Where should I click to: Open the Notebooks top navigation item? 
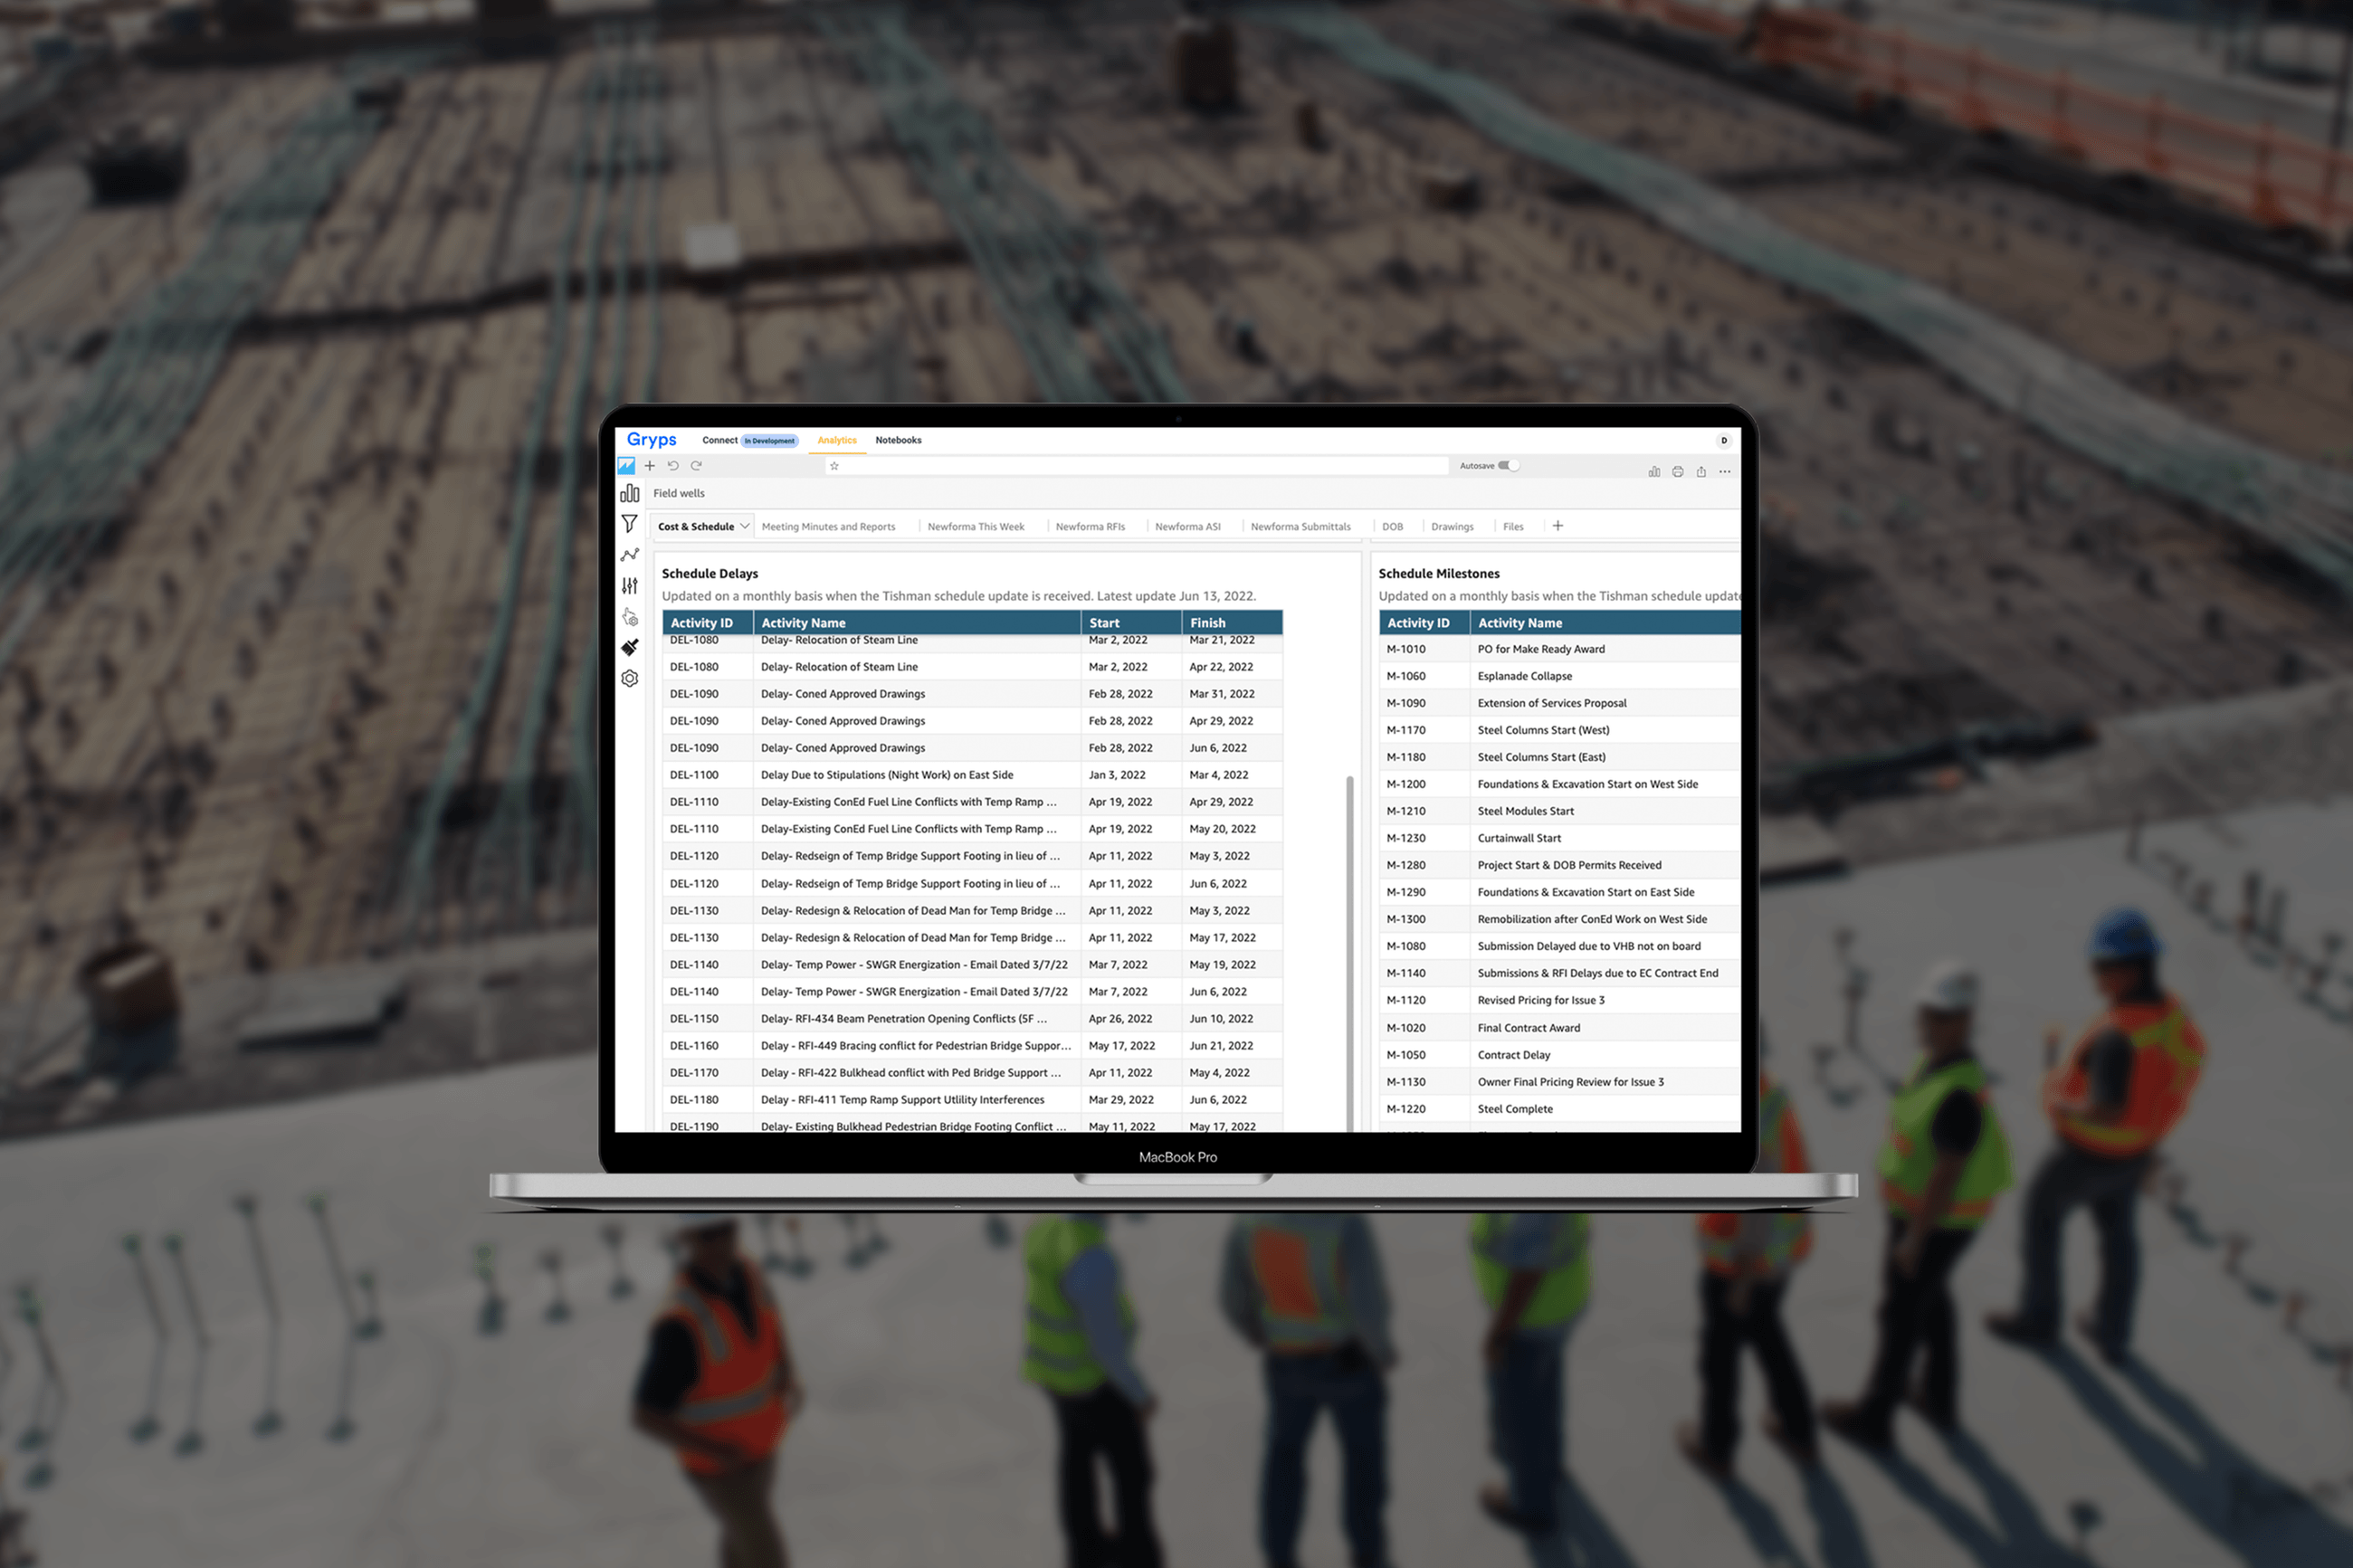[x=898, y=440]
